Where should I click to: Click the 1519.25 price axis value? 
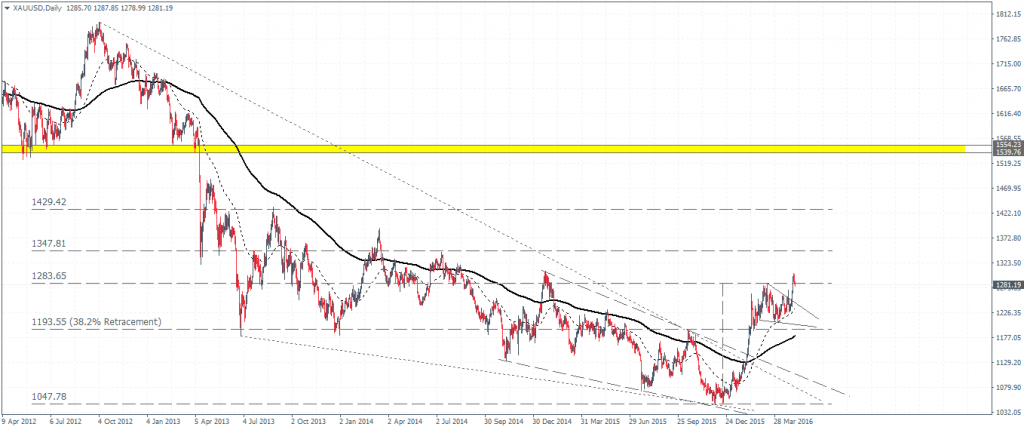[1007, 163]
